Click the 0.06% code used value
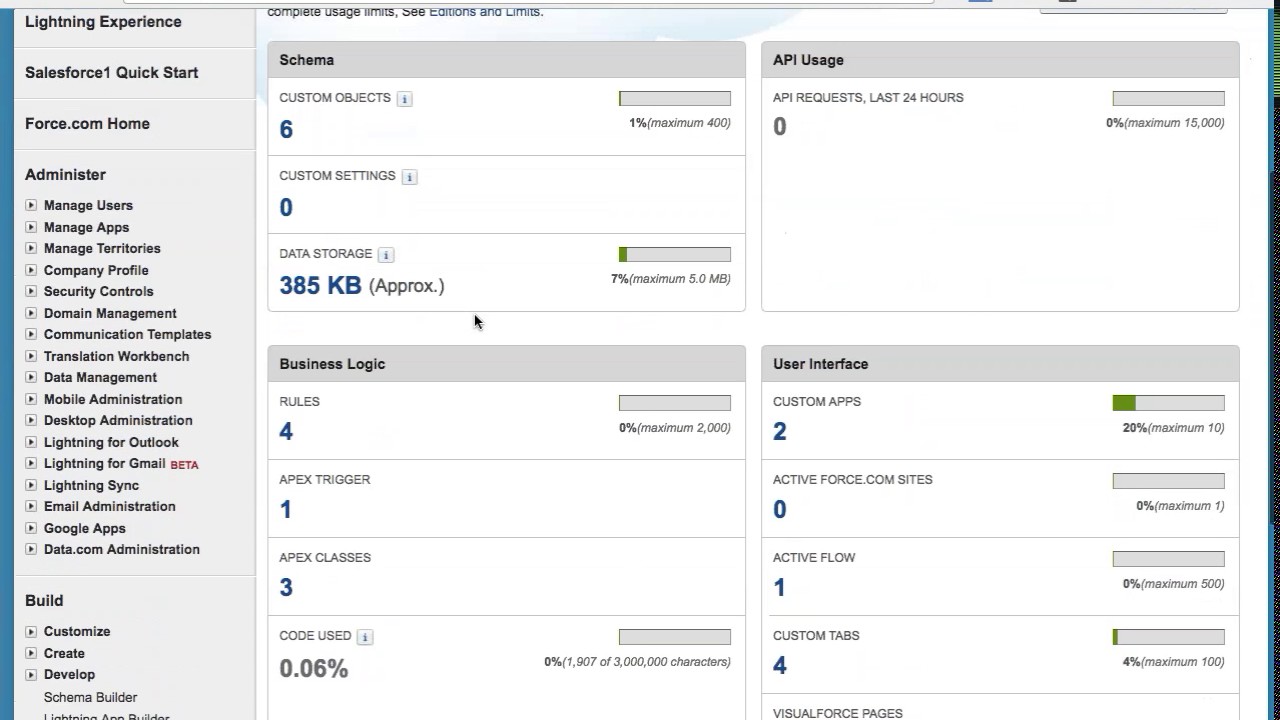The height and width of the screenshot is (720, 1280). 314,668
